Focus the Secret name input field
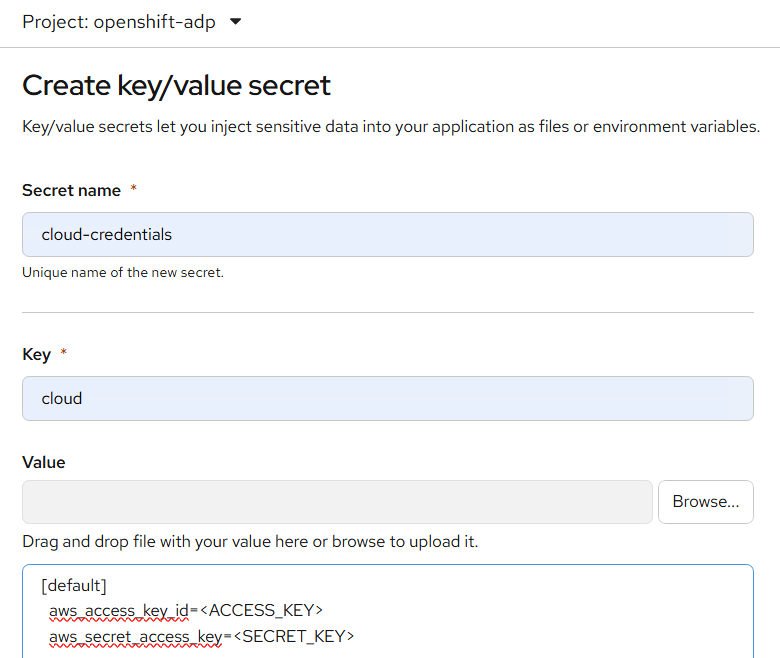This screenshot has width=780, height=658. click(x=387, y=235)
